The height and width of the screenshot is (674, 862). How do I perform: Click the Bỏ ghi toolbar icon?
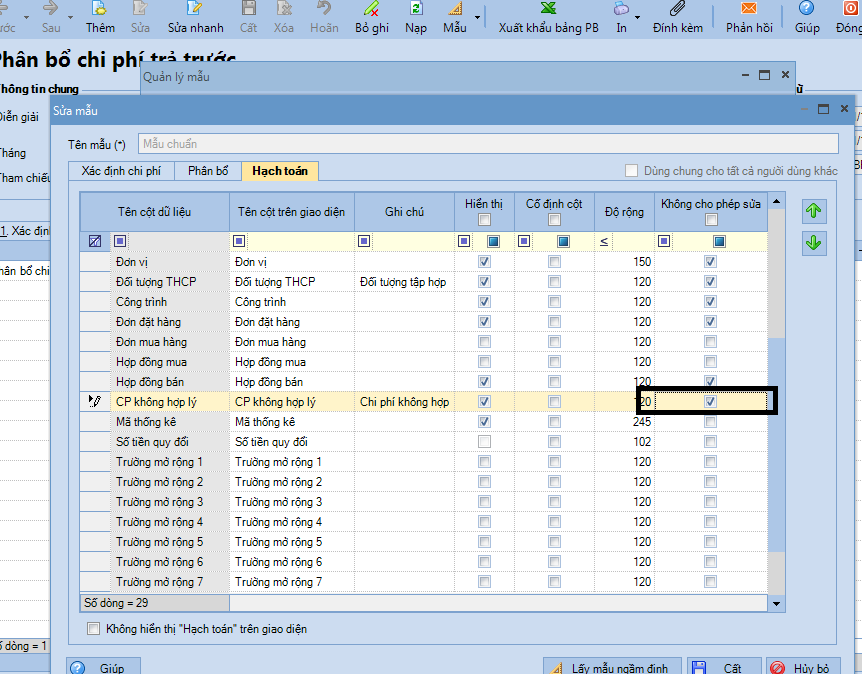pos(371,8)
